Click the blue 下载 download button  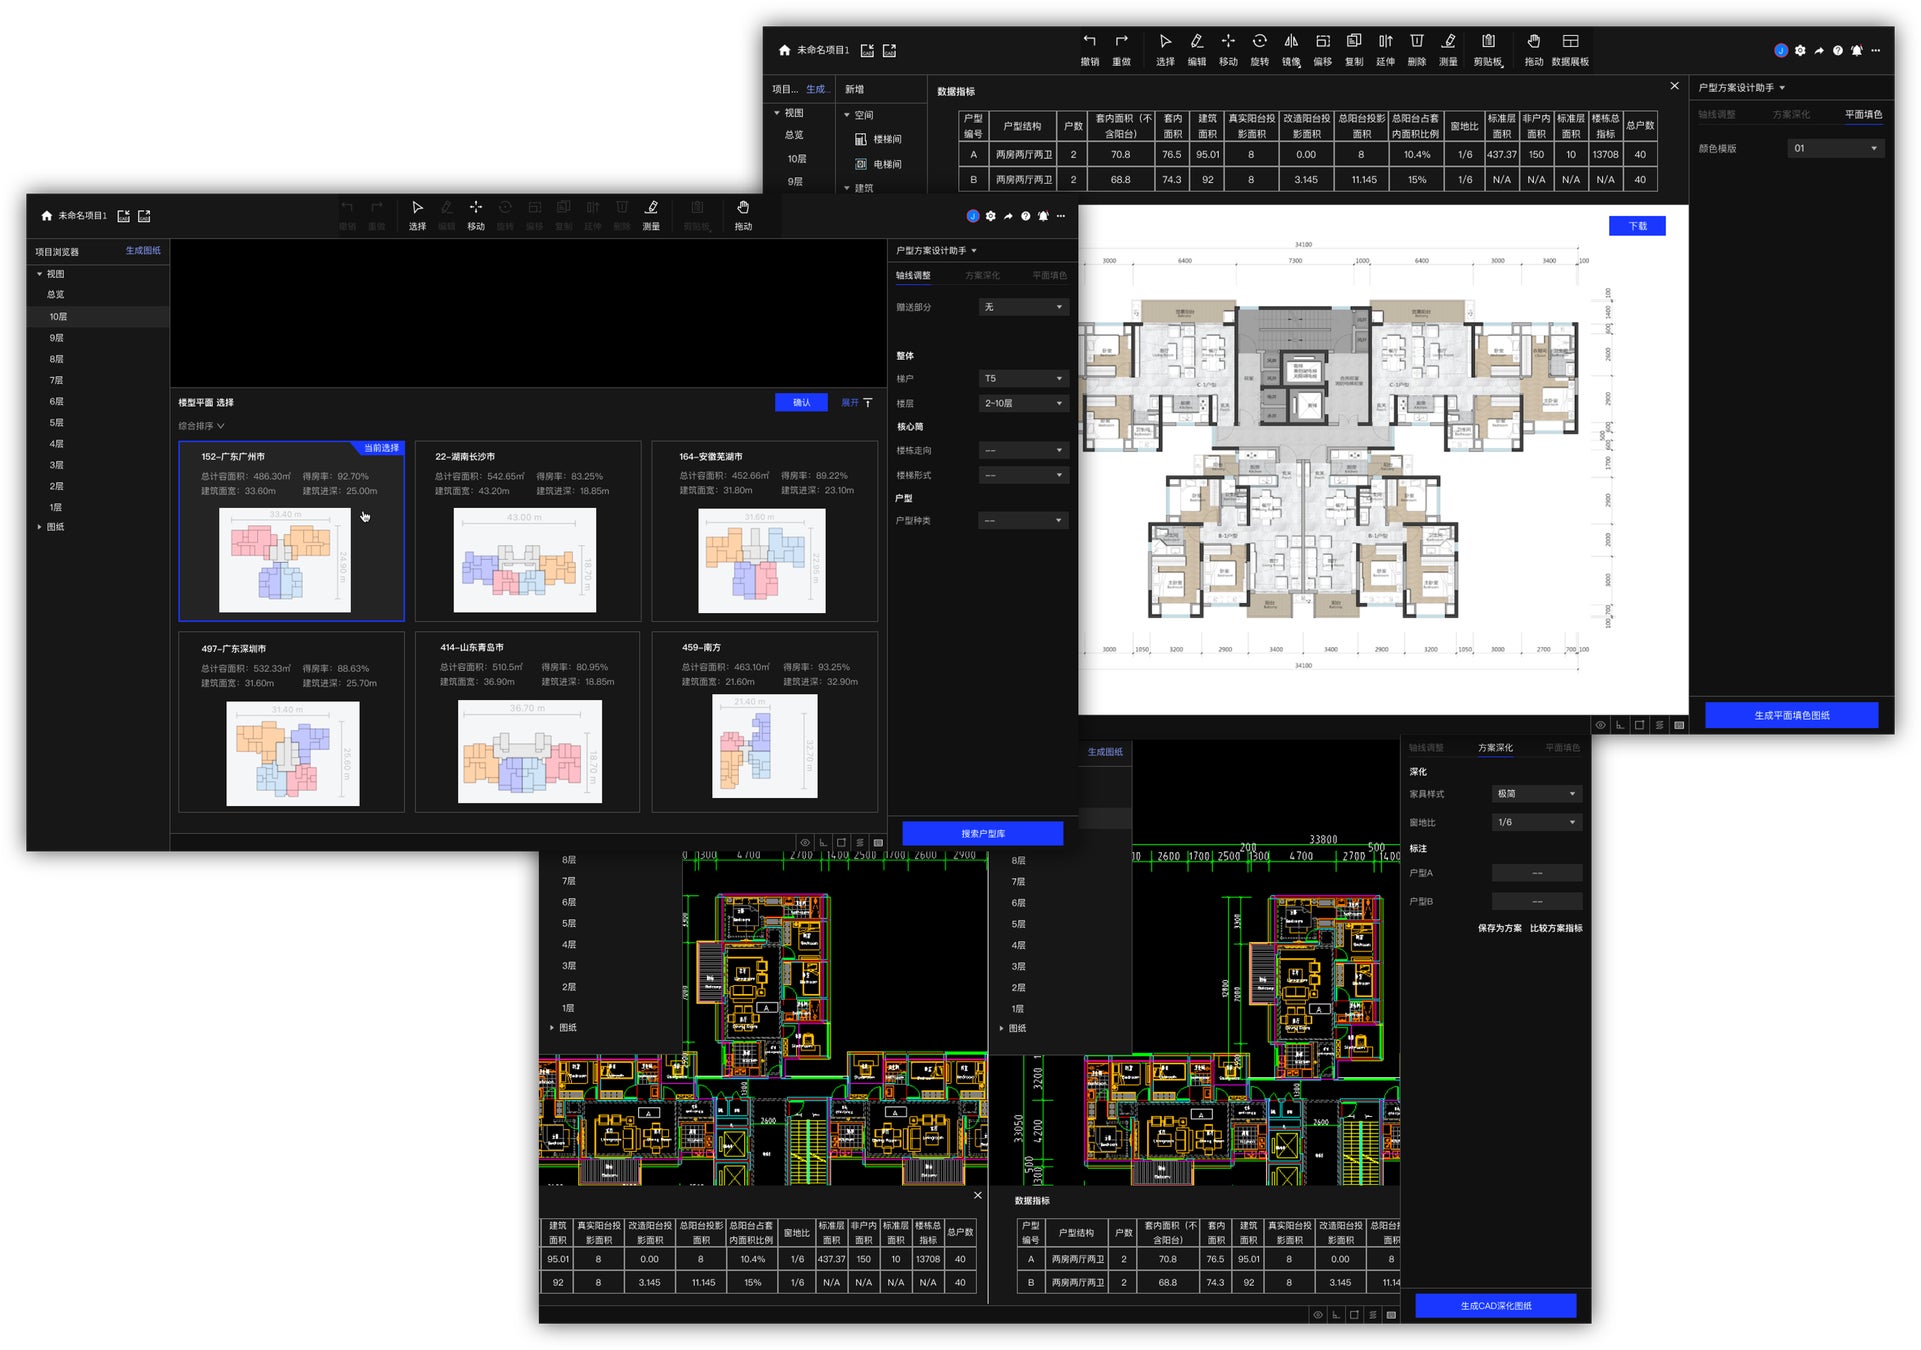(1636, 226)
